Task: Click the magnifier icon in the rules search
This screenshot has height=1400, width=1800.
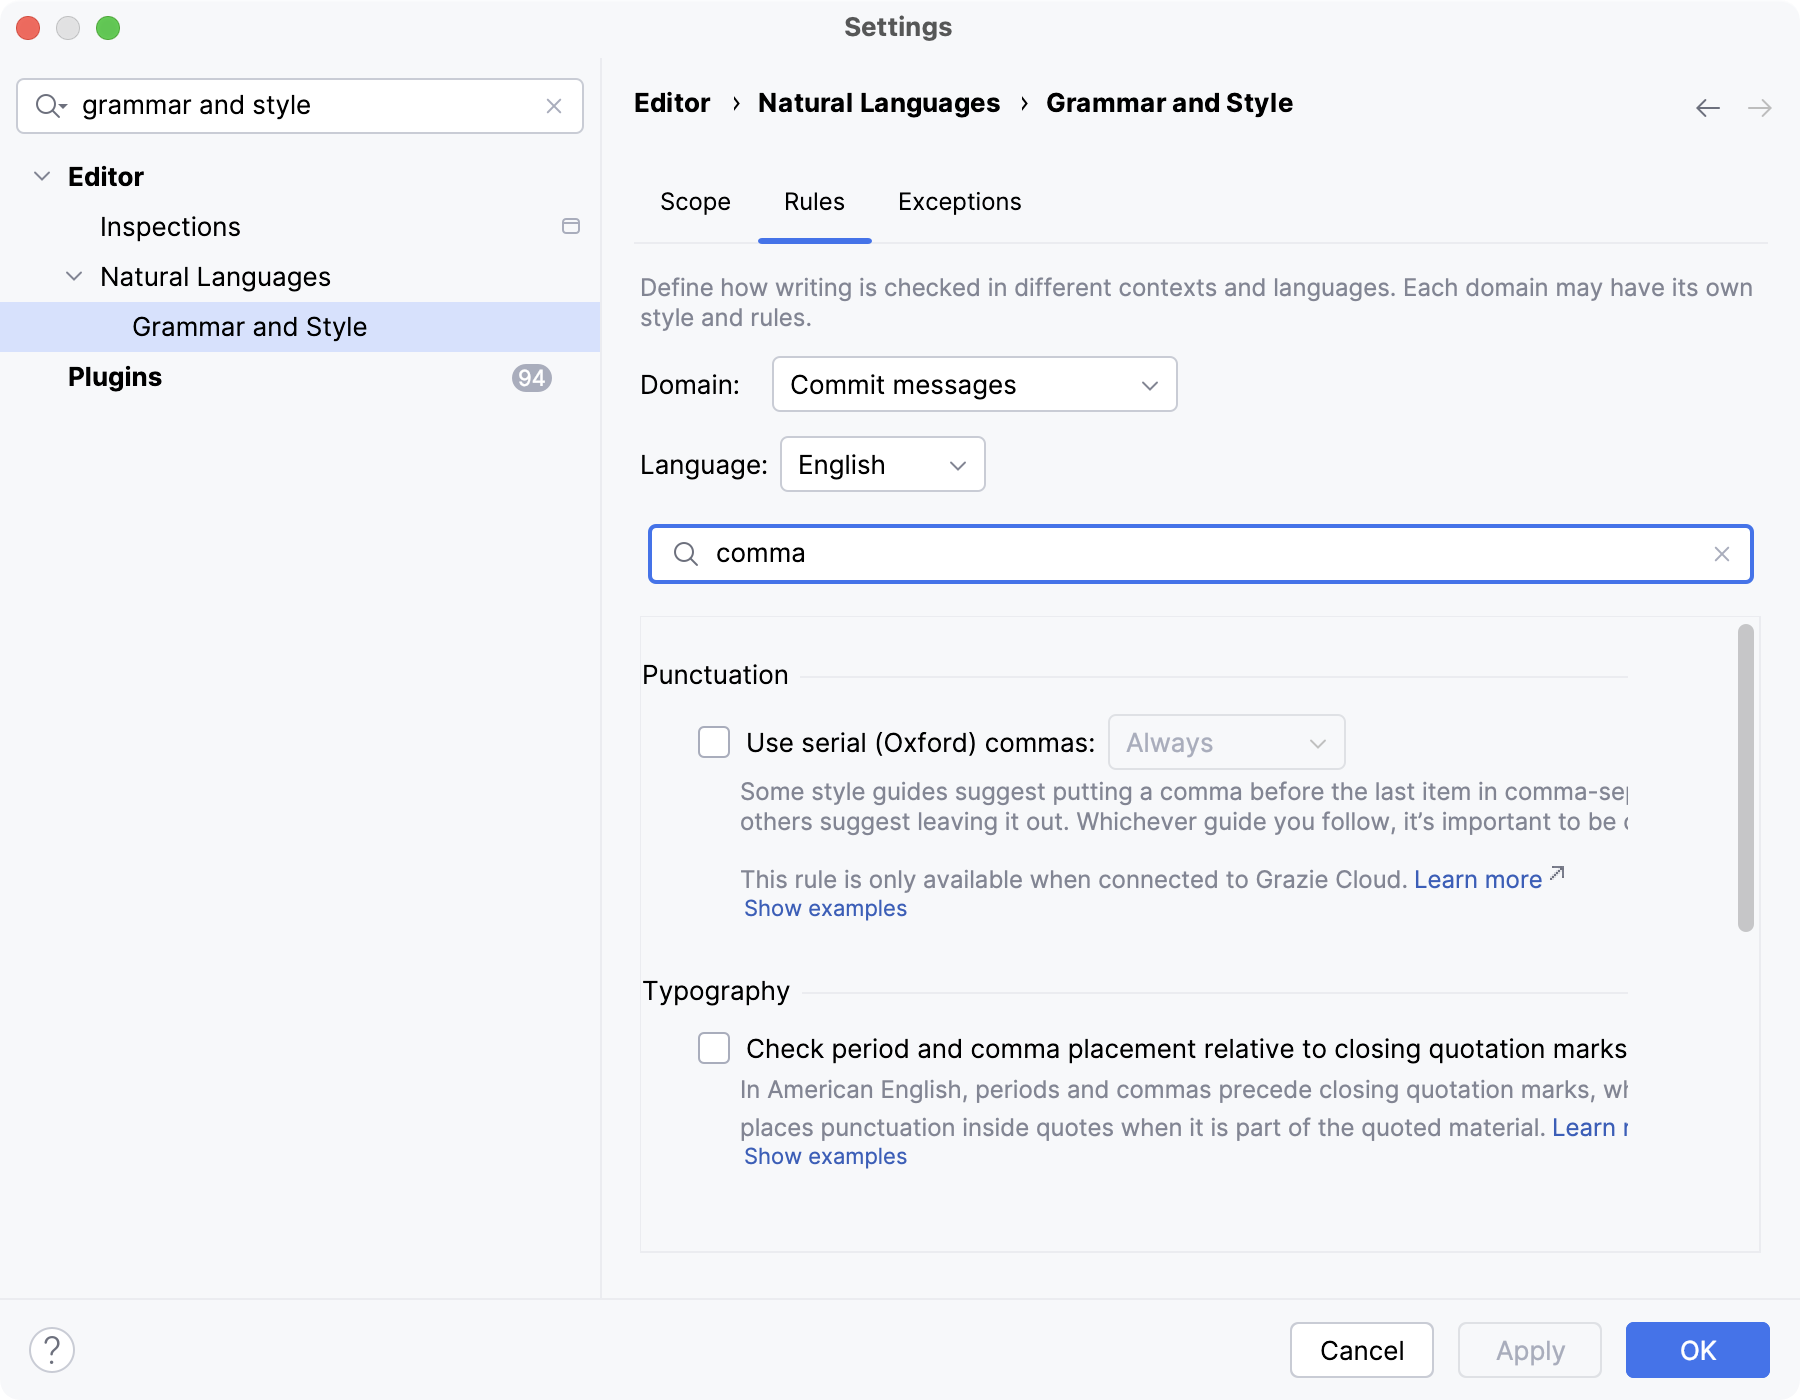Action: pos(686,553)
